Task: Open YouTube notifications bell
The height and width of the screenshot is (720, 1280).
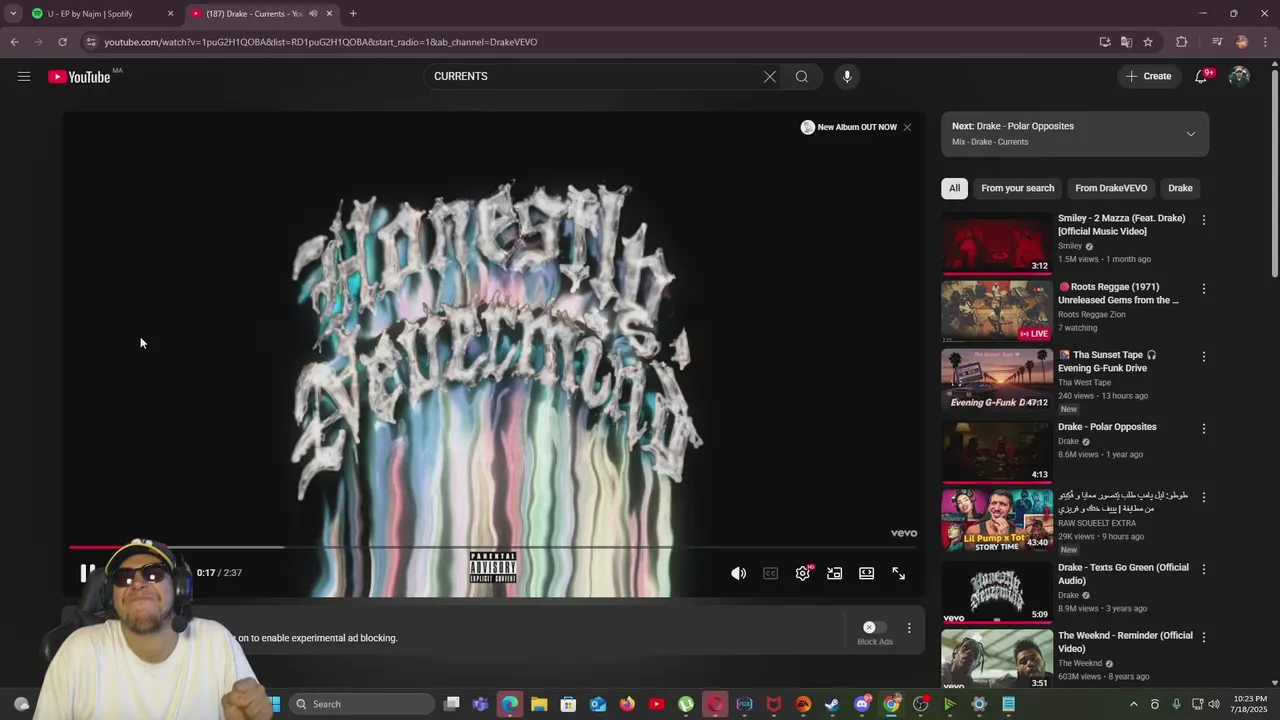Action: click(1202, 76)
